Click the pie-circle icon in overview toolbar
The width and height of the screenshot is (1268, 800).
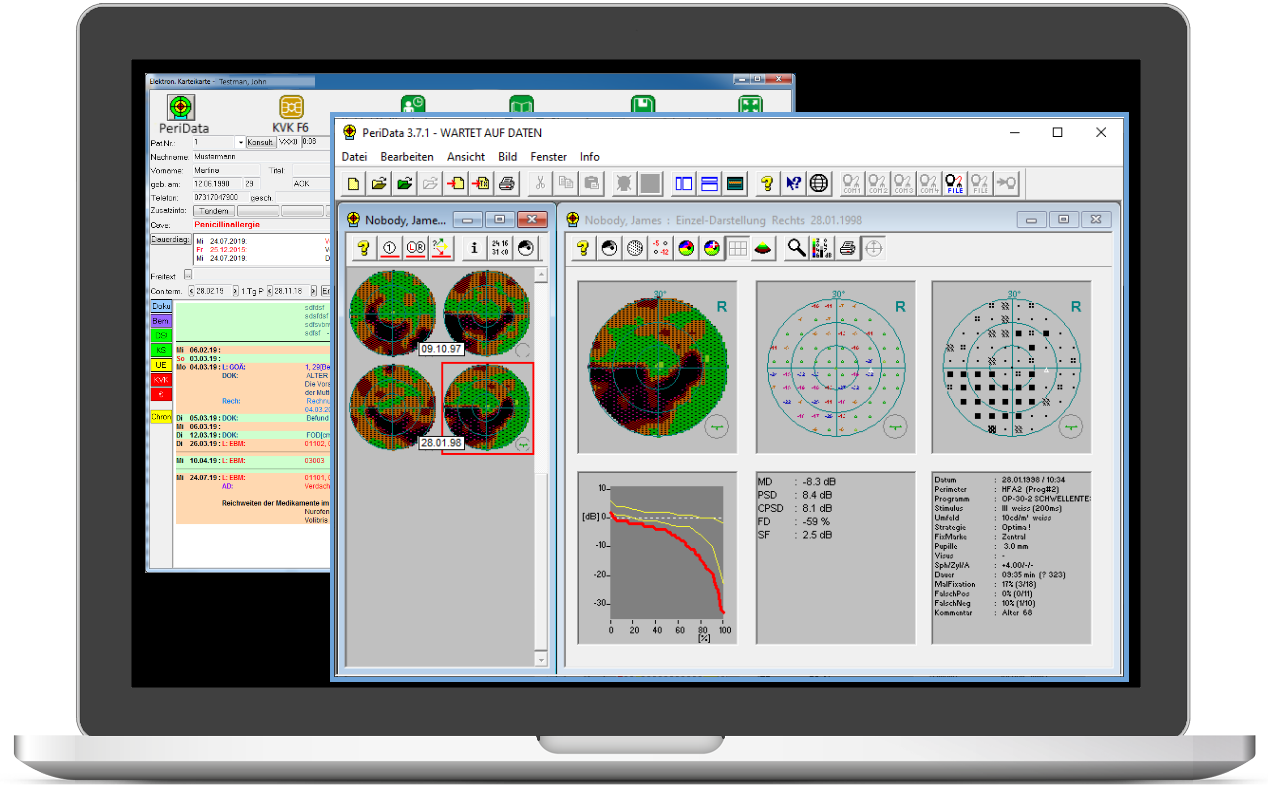click(526, 248)
